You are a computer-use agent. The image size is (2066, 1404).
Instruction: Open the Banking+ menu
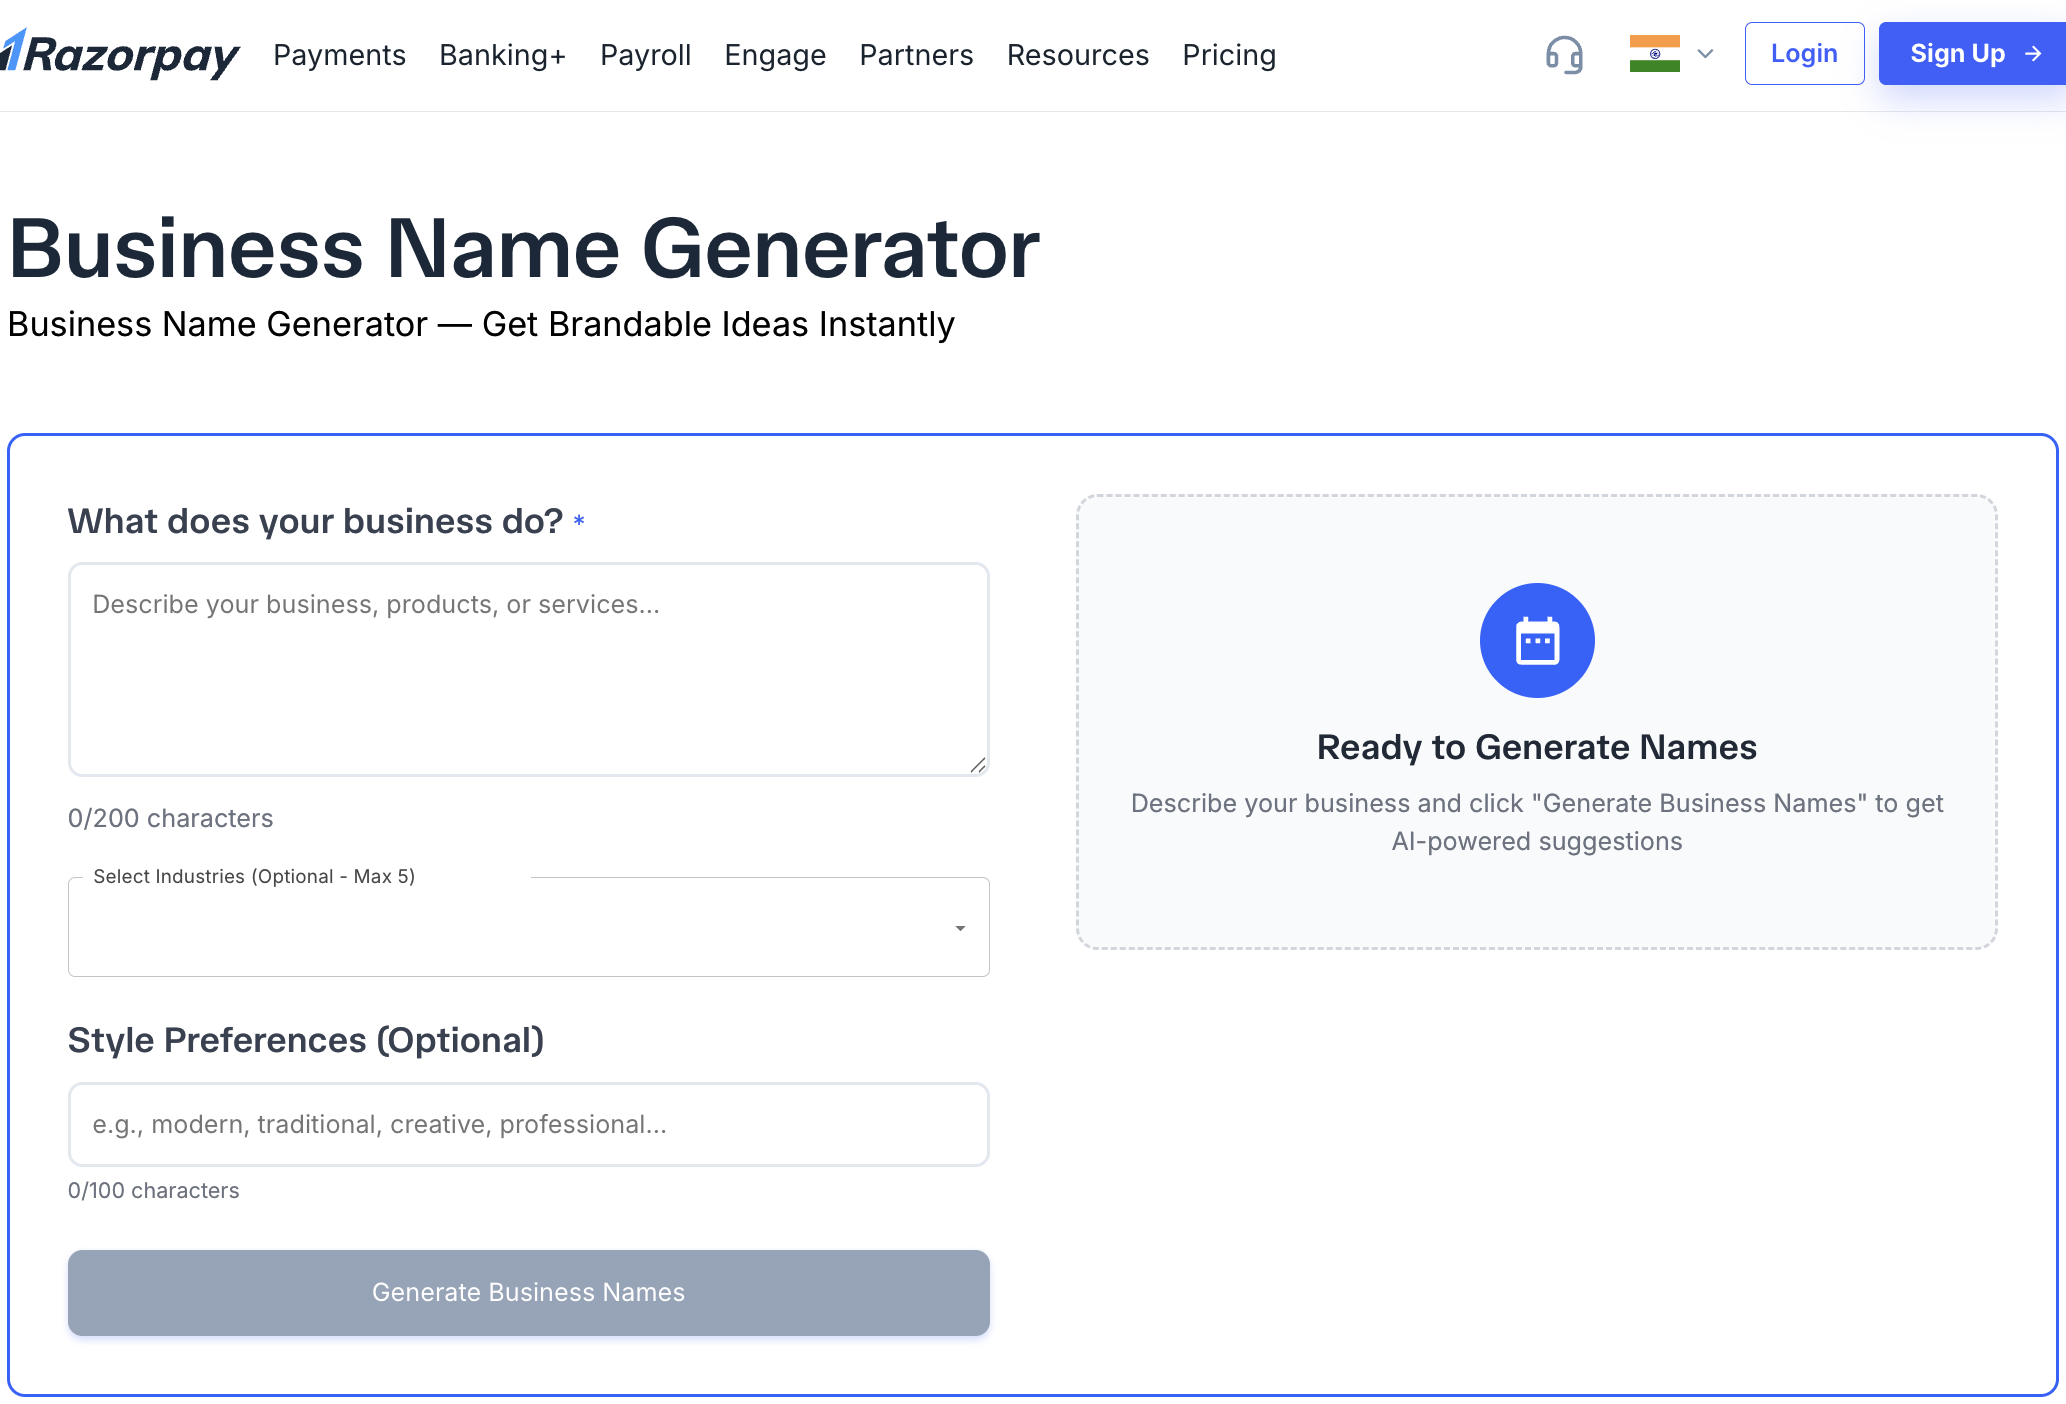(502, 55)
